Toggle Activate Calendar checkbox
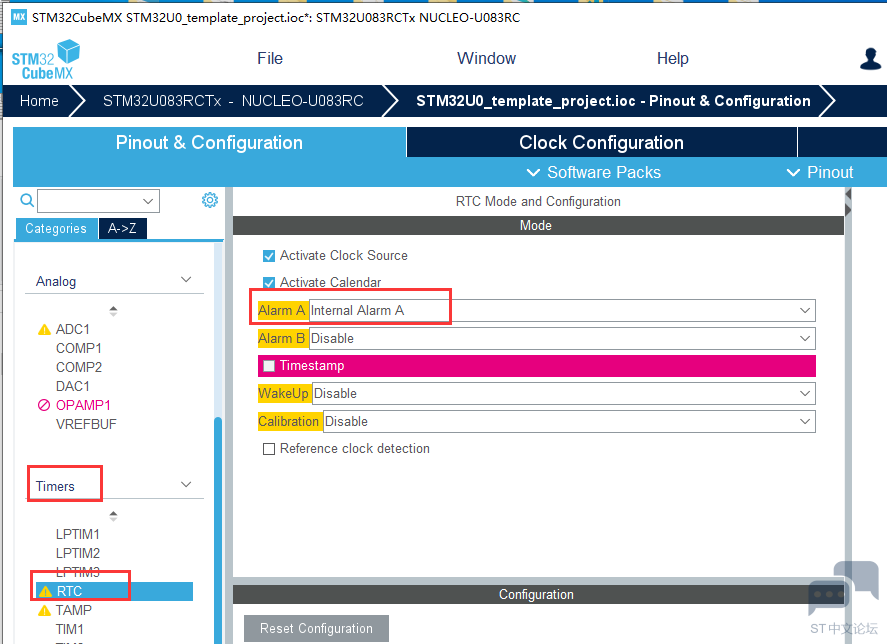The image size is (887, 644). (x=269, y=282)
